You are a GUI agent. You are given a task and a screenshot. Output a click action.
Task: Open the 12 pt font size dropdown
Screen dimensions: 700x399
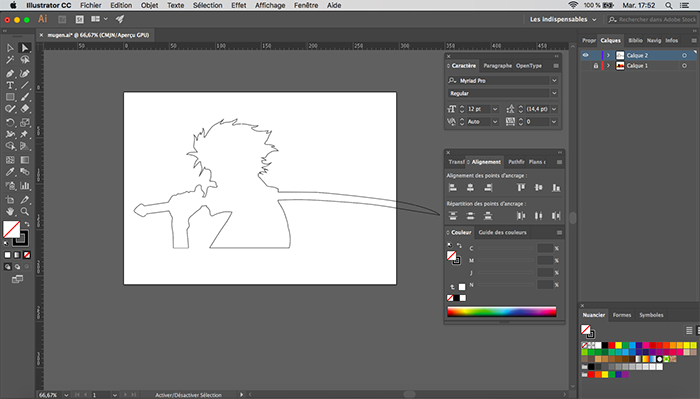click(x=495, y=109)
